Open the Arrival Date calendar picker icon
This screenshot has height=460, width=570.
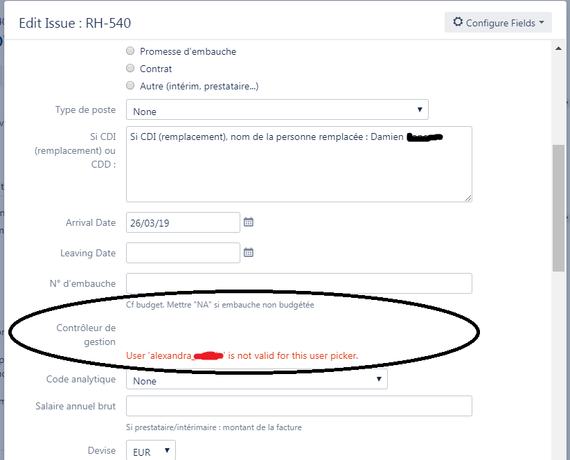pos(248,222)
